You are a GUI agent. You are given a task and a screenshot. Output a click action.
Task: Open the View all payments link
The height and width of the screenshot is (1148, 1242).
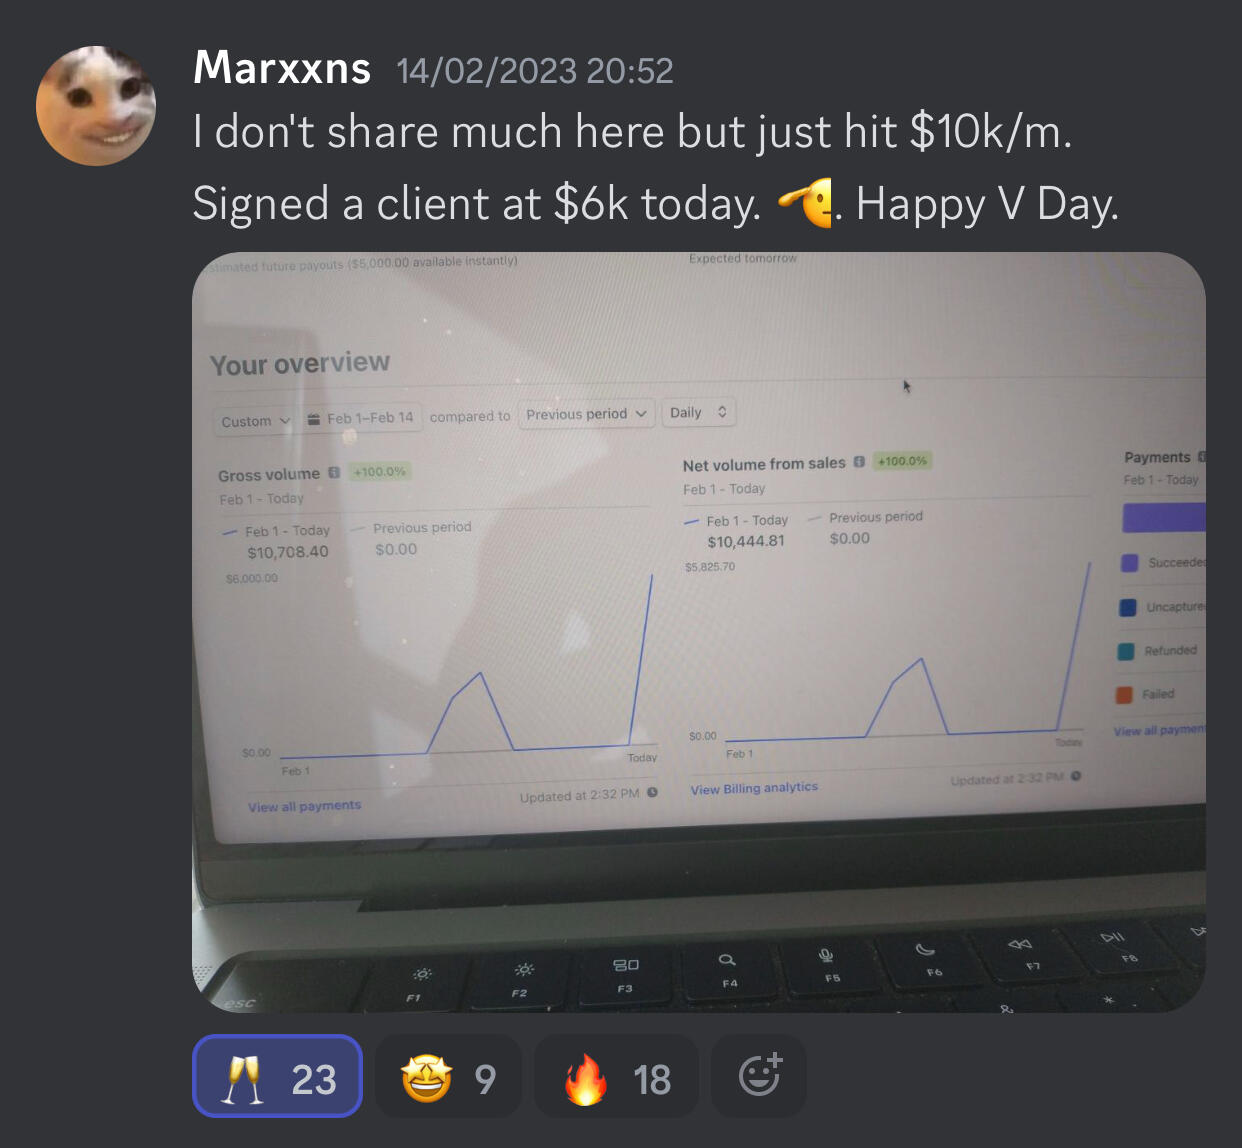[304, 806]
